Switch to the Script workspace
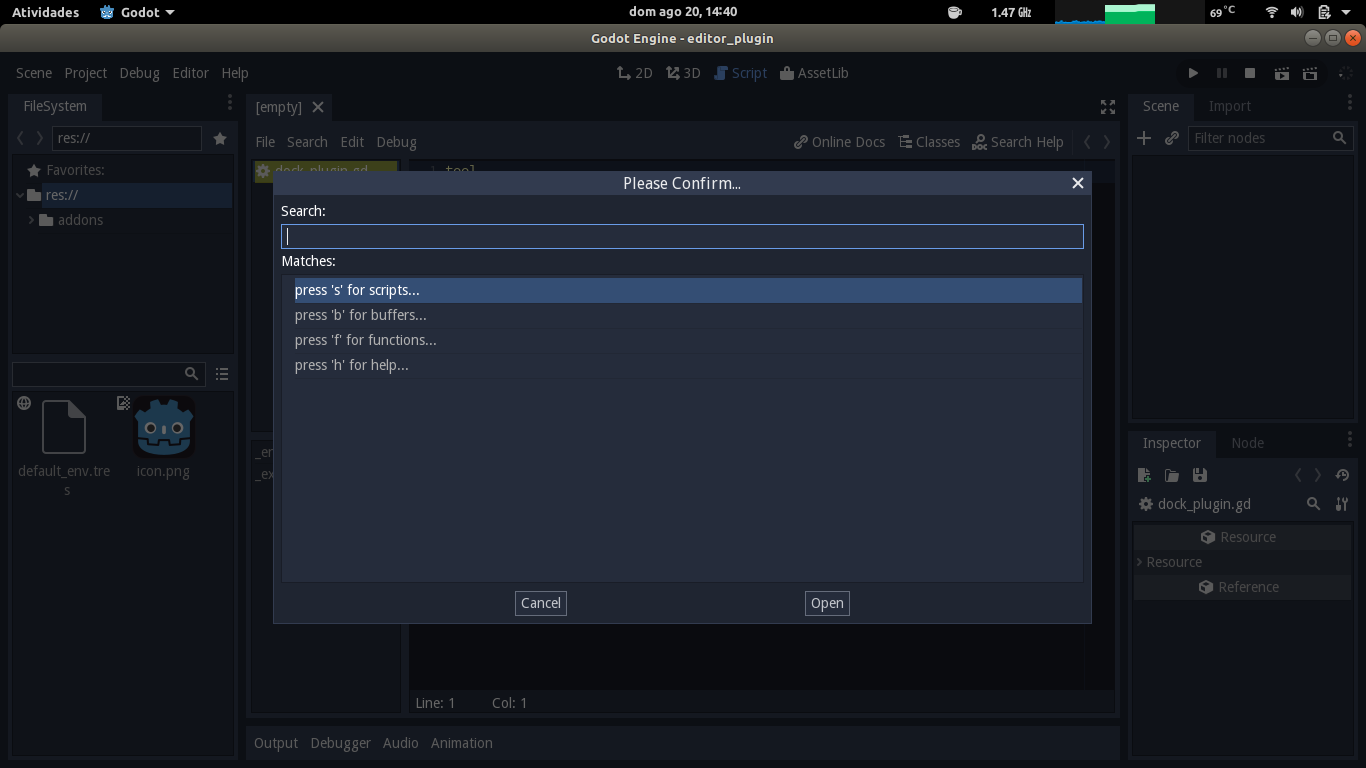1366x768 pixels. (741, 73)
